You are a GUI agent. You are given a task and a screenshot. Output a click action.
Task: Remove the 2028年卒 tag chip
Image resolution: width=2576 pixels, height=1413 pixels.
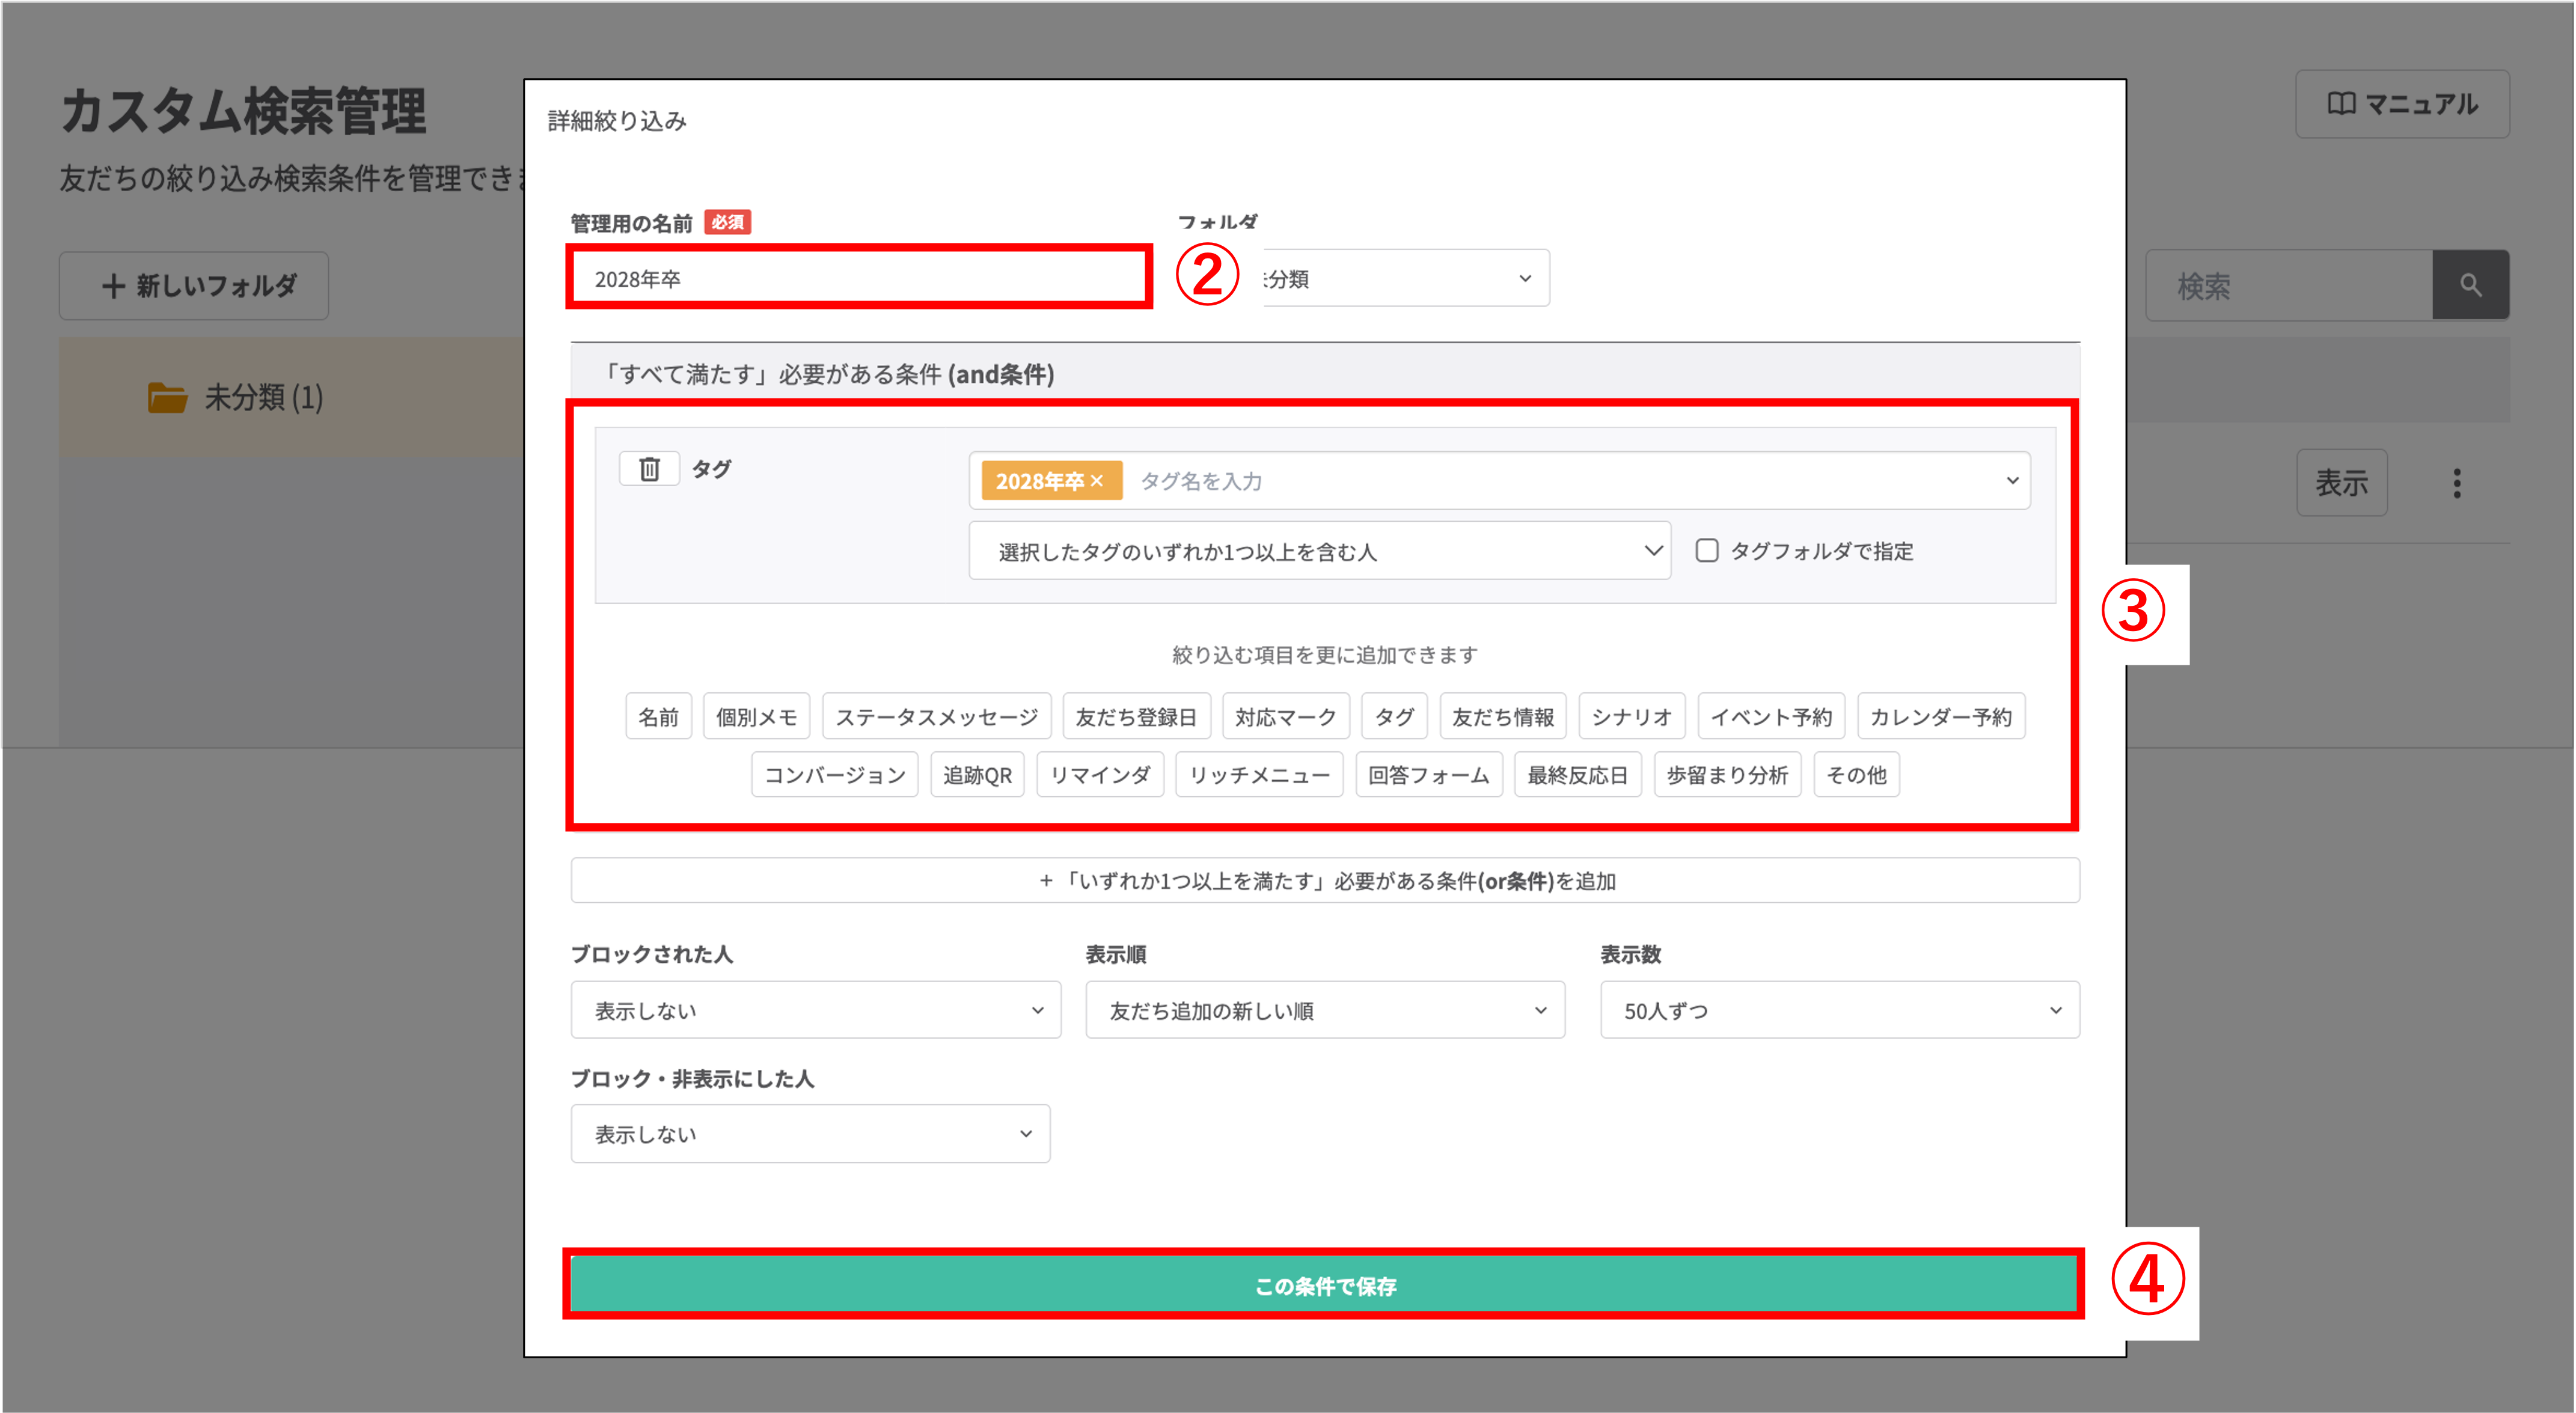pyautogui.click(x=1097, y=481)
